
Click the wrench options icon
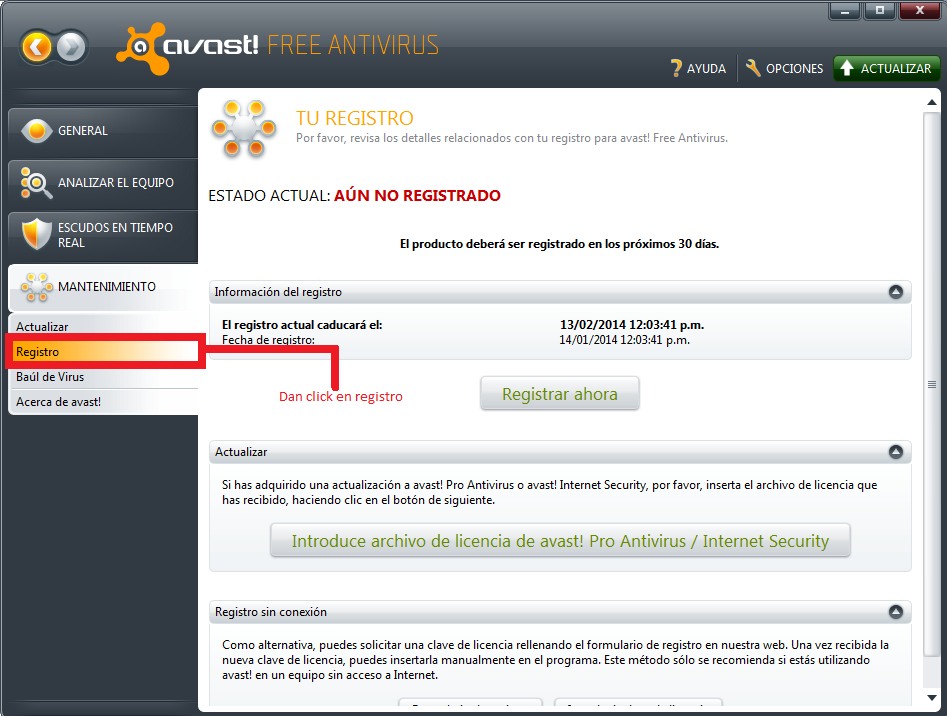coord(753,68)
